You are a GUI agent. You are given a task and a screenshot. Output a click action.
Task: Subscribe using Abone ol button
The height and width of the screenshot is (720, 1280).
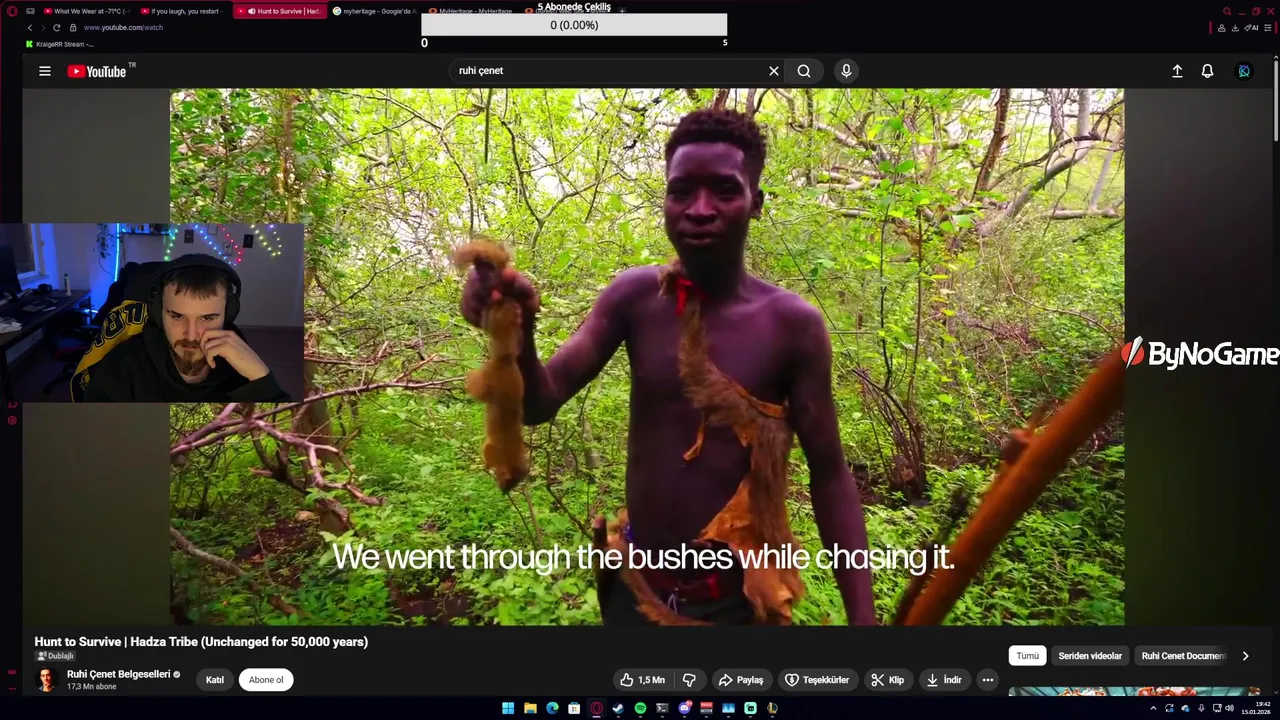coord(266,680)
